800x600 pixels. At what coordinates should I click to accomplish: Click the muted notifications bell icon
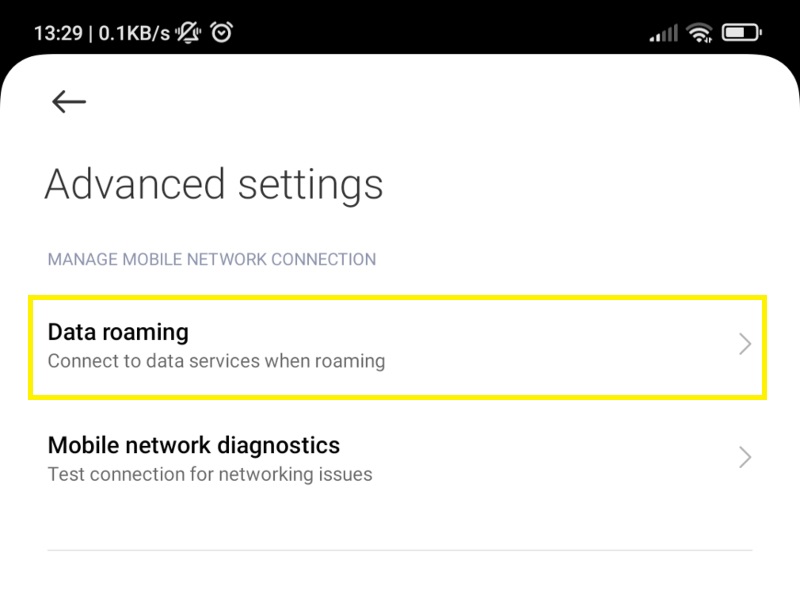click(187, 32)
